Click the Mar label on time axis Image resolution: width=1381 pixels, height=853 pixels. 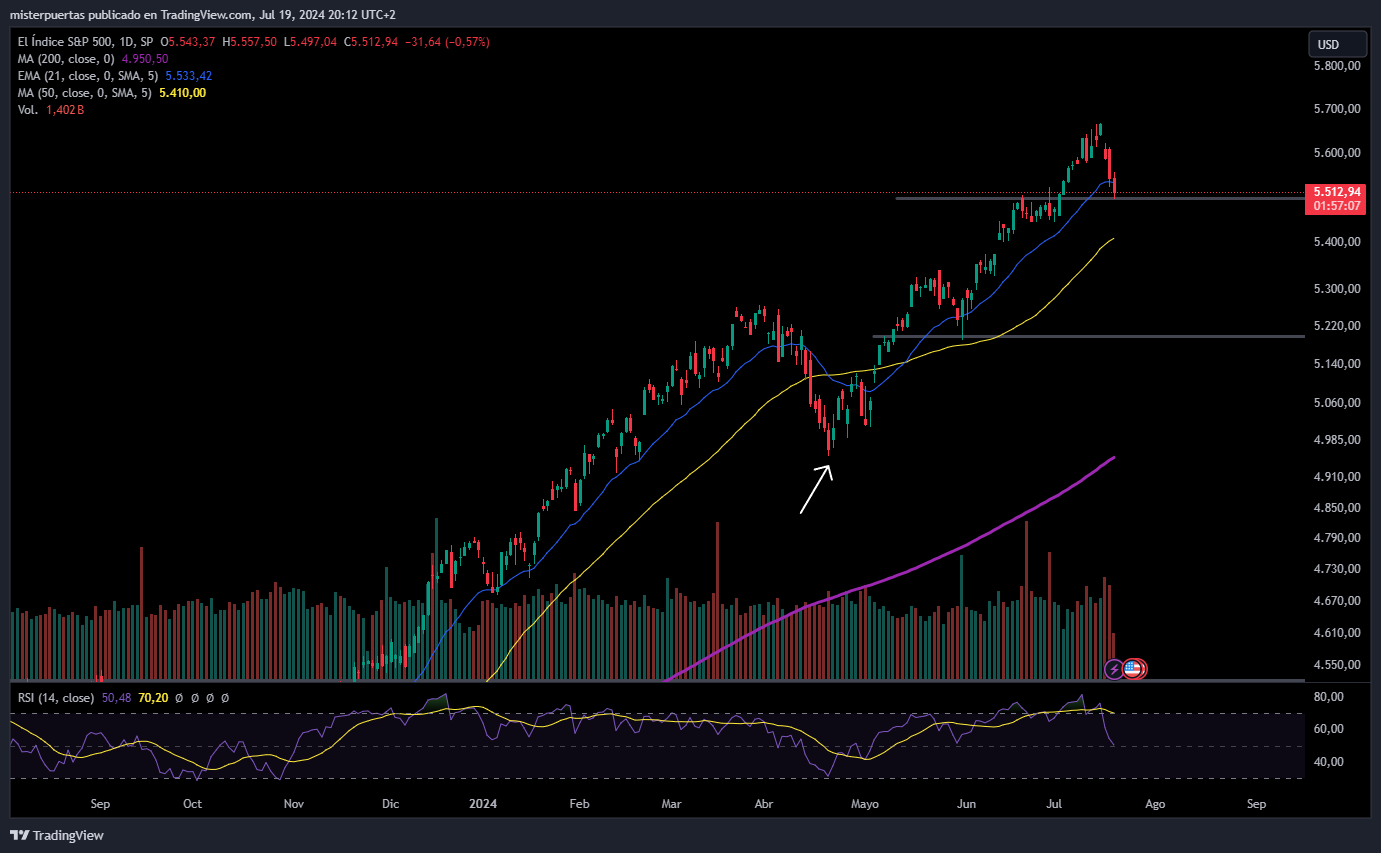tap(672, 803)
